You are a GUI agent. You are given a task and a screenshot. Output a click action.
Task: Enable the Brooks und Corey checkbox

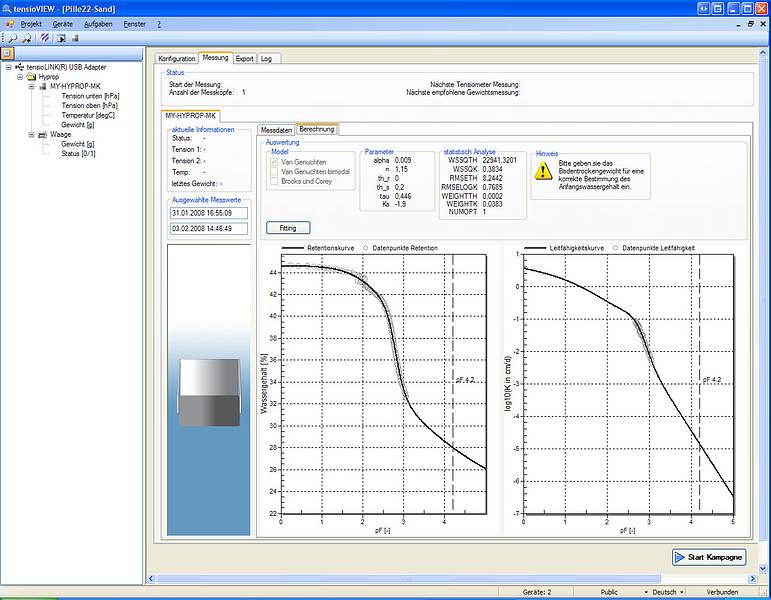tap(274, 181)
